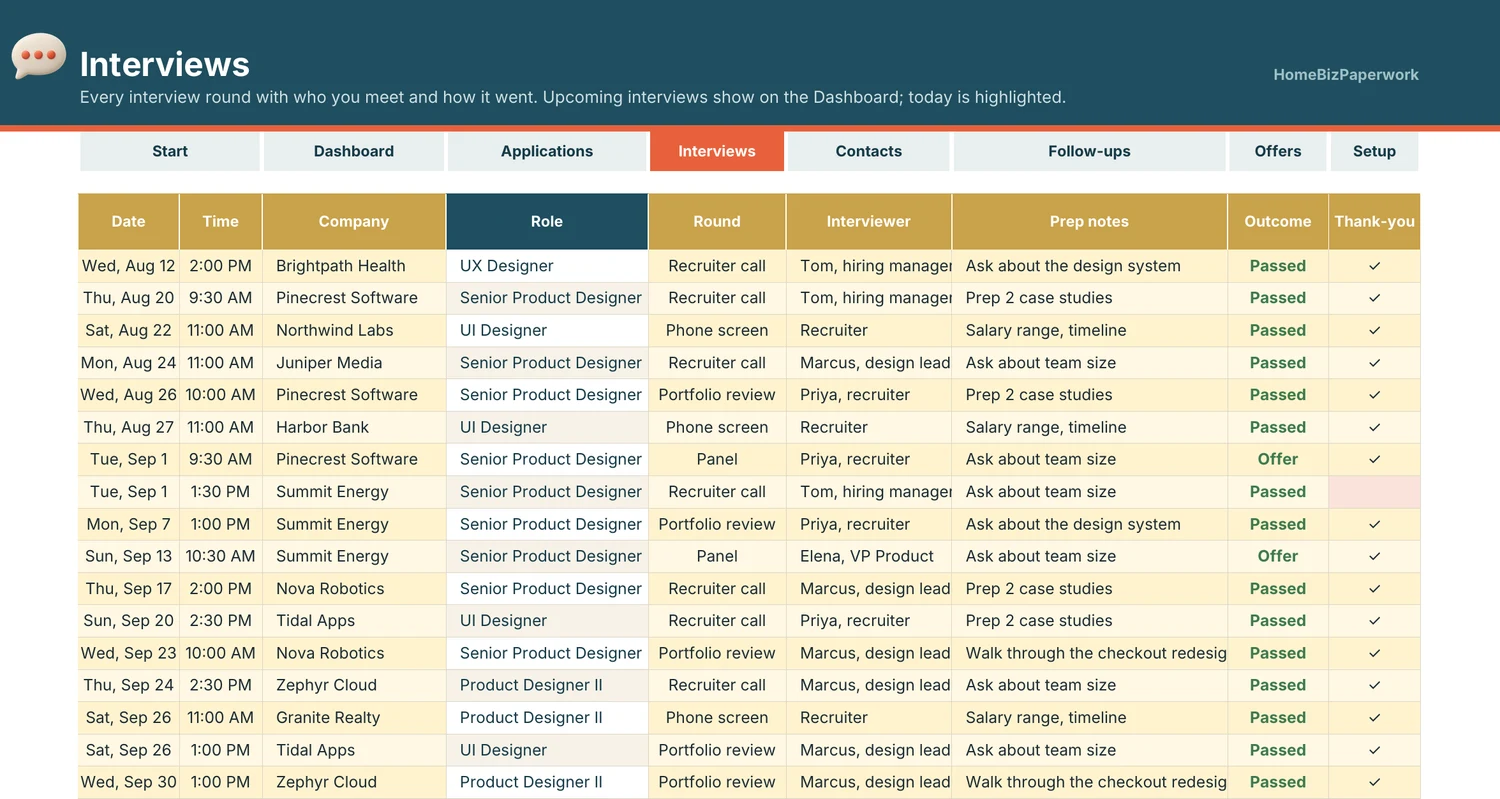
Task: Click the Prep notes column header
Action: [x=1090, y=221]
